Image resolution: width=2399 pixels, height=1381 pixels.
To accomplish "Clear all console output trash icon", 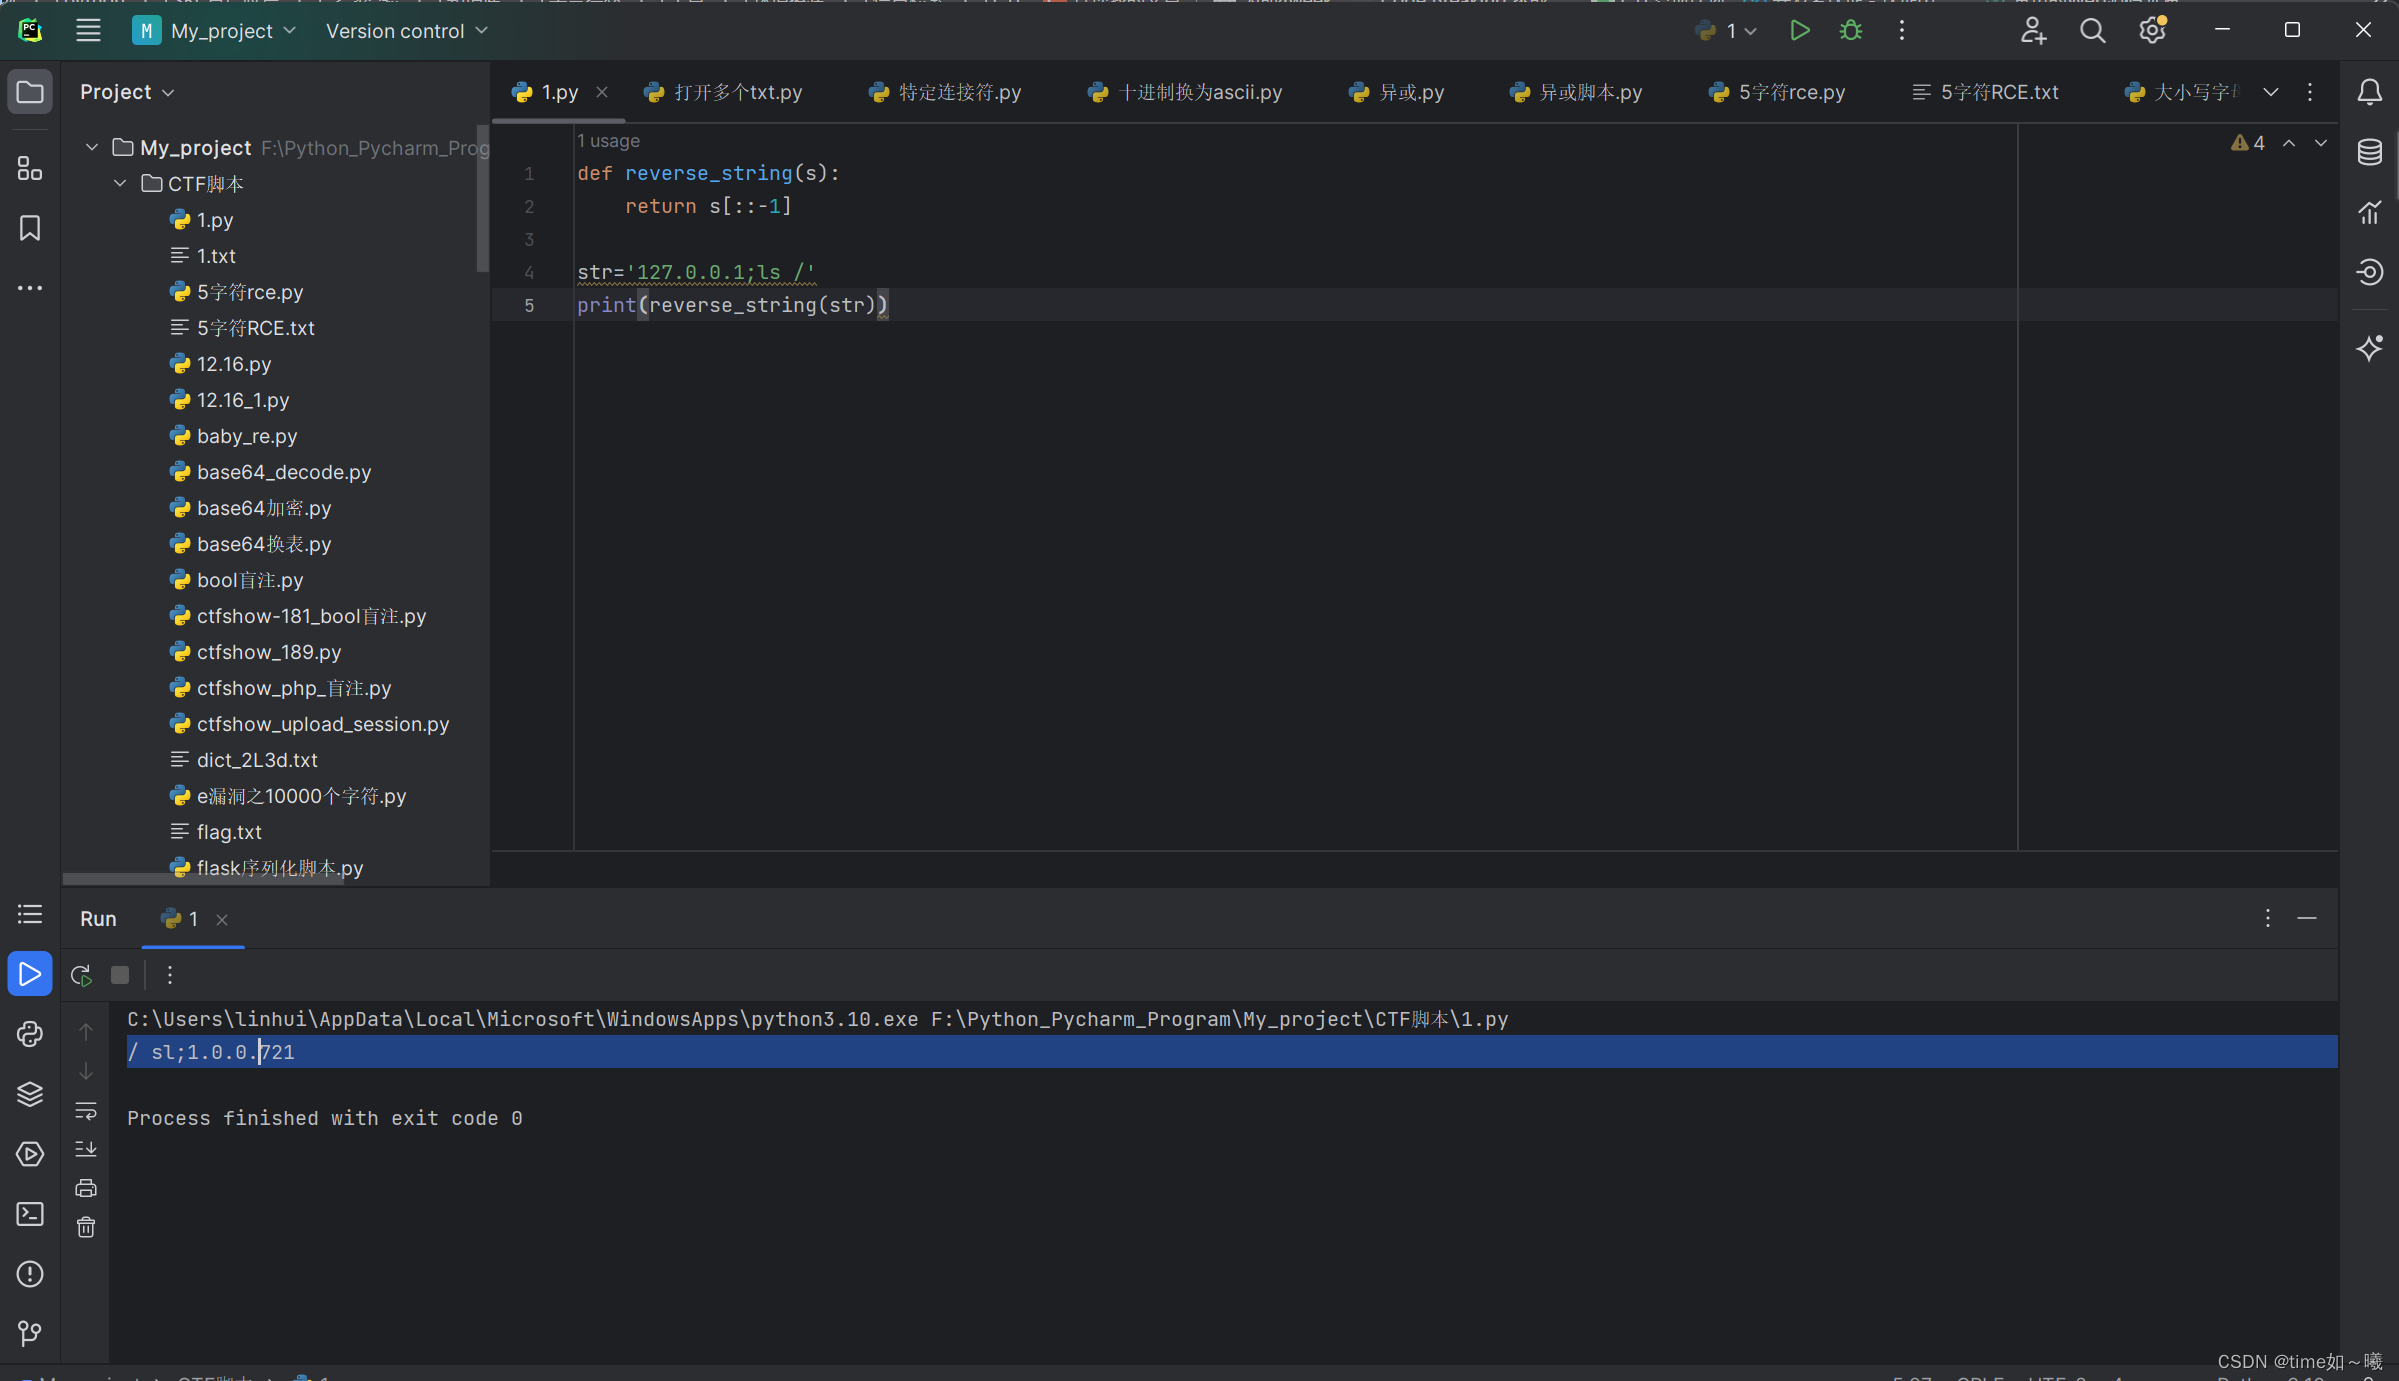I will [86, 1227].
